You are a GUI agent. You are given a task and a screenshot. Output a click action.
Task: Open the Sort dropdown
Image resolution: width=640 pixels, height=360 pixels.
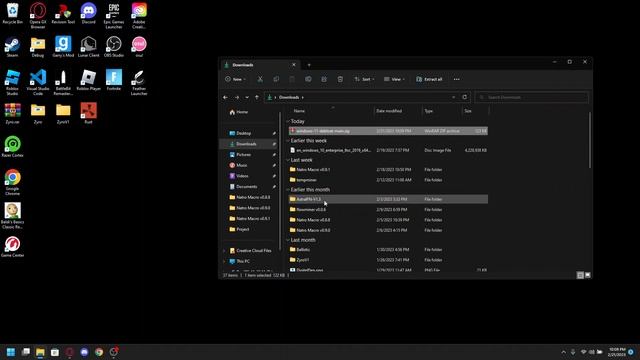(x=364, y=79)
